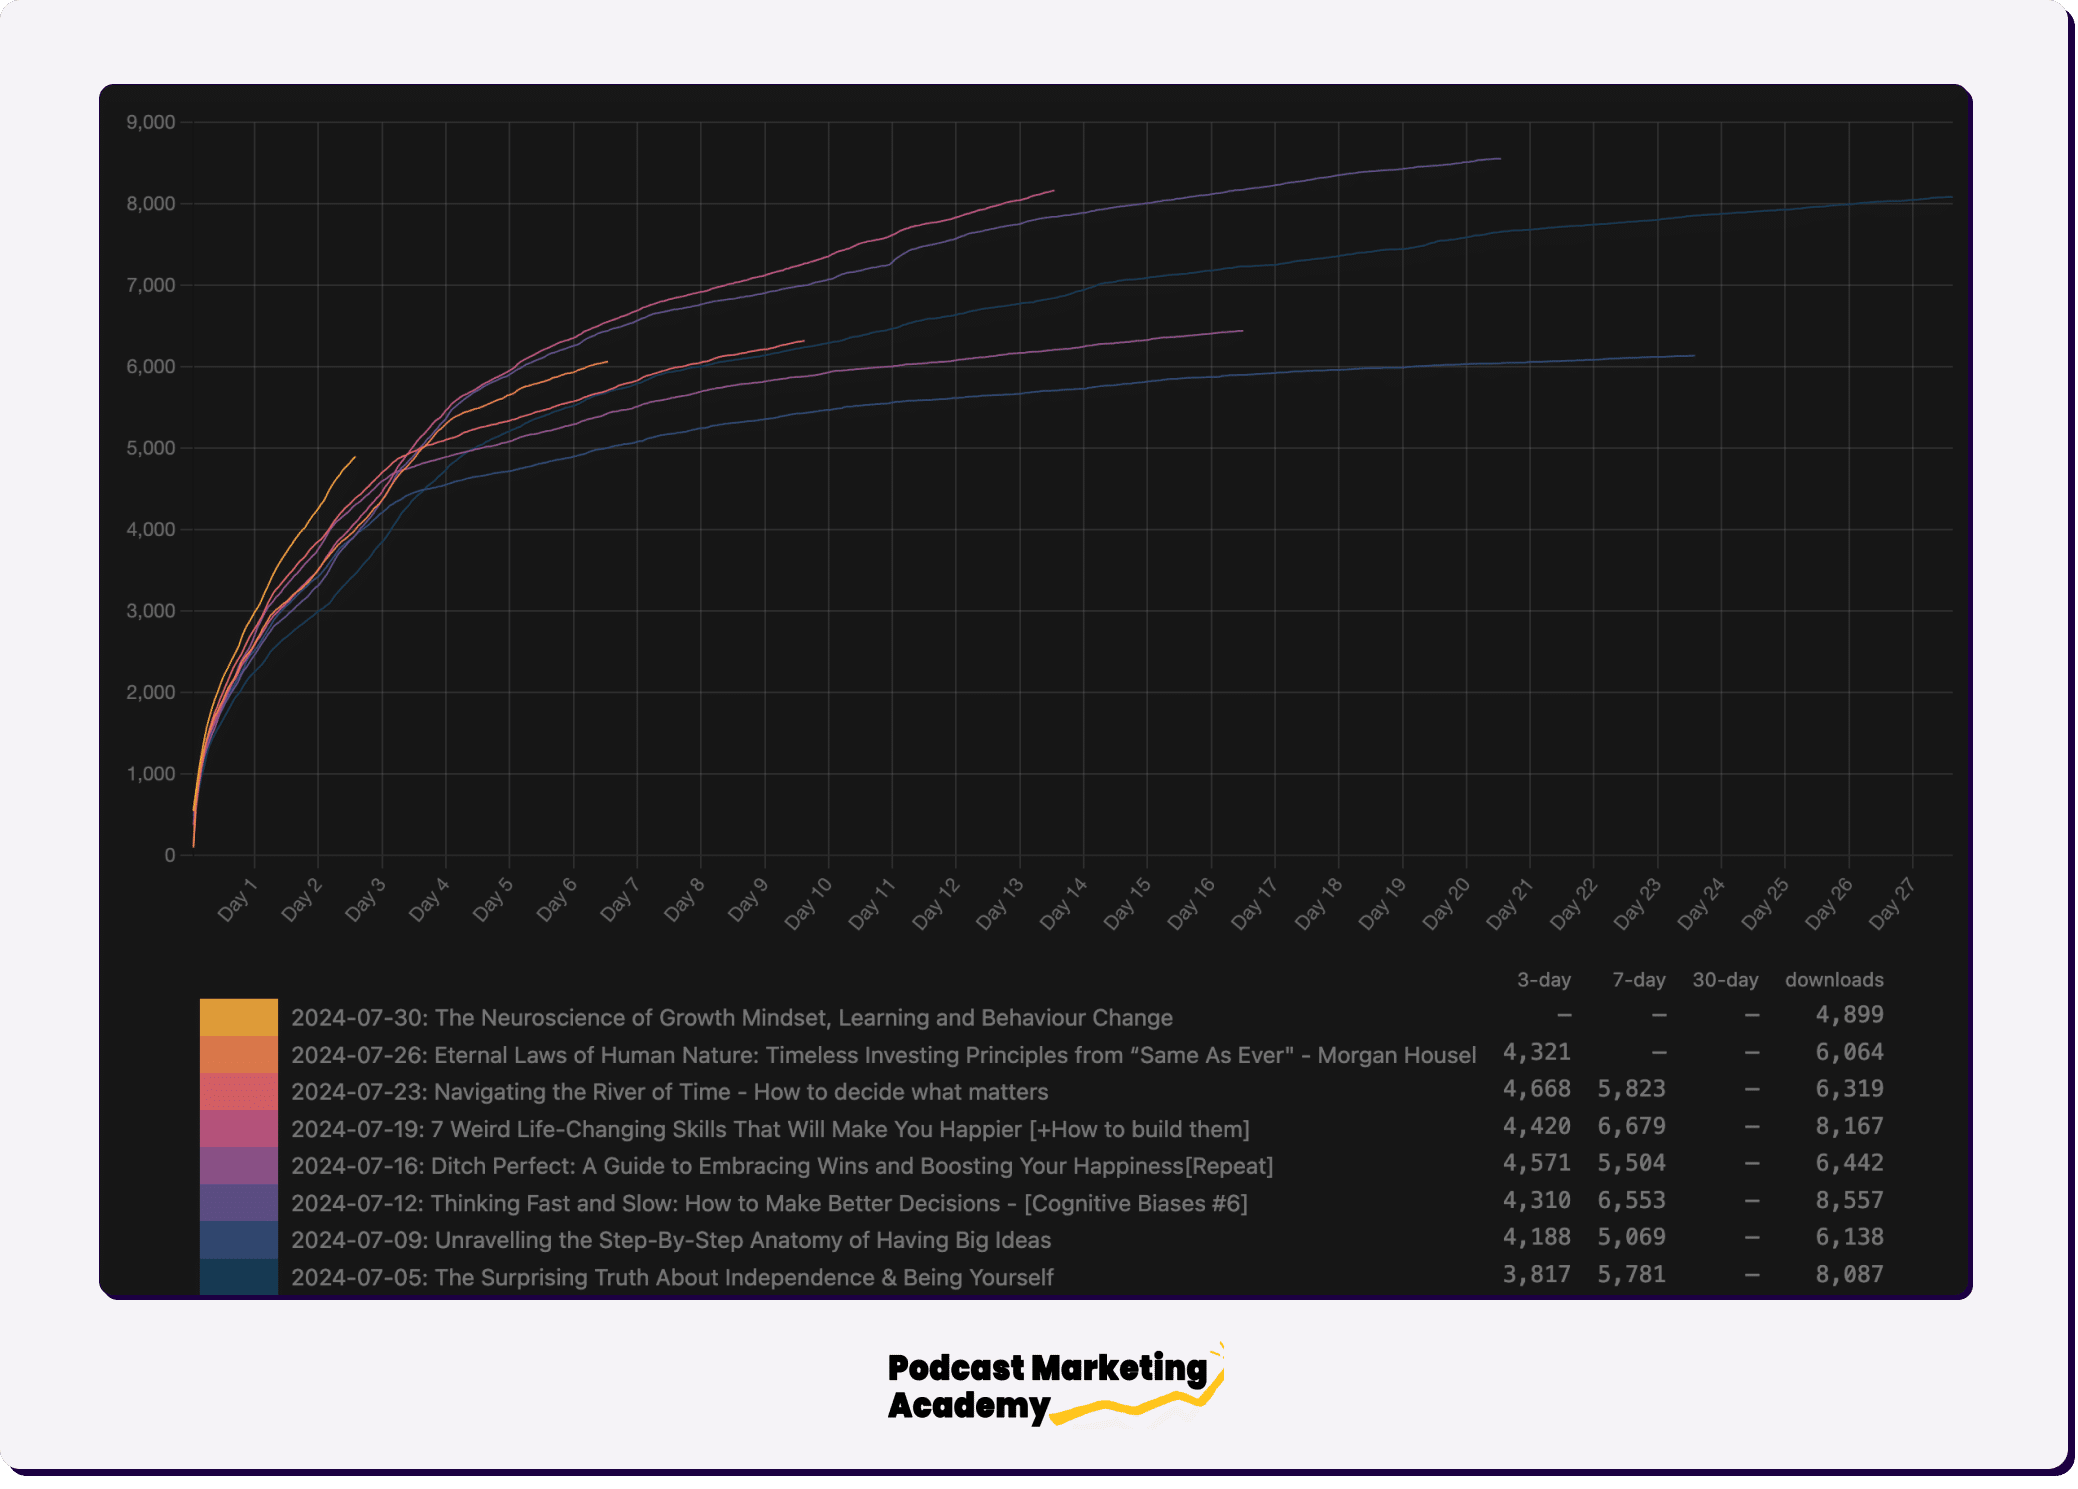Click the swatch for 2024-07-16 Ditch Perfect episode
This screenshot has height=1489, width=2078.
[x=239, y=1165]
